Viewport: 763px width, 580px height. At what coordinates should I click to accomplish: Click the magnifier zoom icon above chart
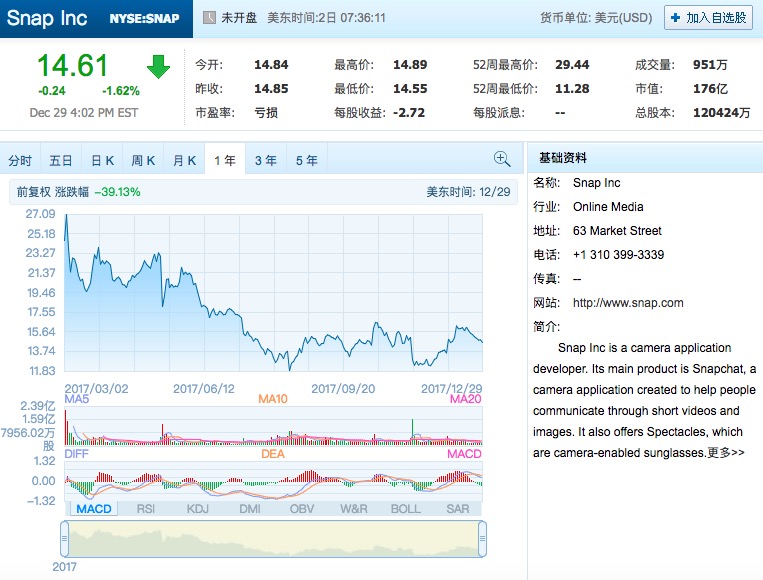tap(502, 159)
